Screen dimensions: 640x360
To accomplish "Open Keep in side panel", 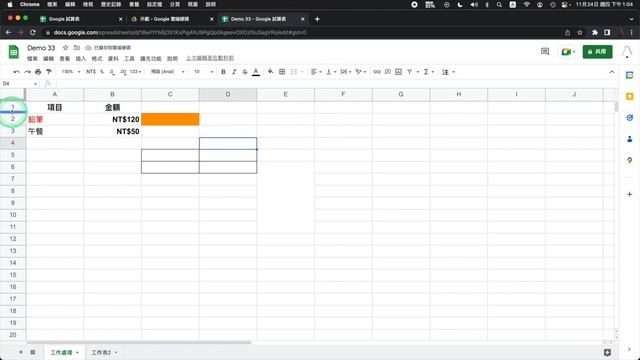I will pos(629,96).
